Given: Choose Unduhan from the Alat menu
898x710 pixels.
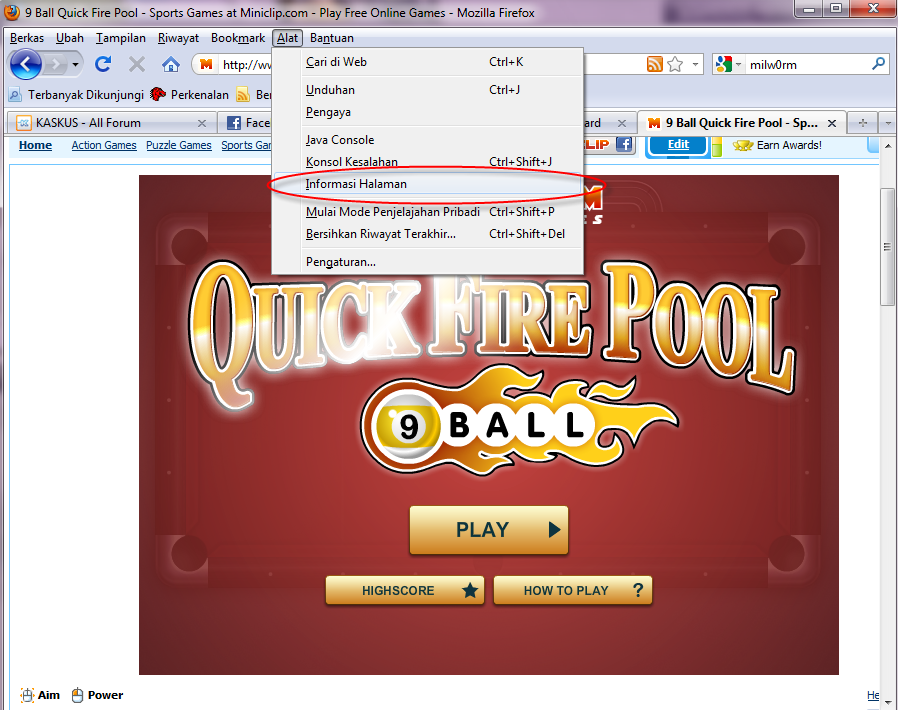Looking at the screenshot, I should coord(427,90).
